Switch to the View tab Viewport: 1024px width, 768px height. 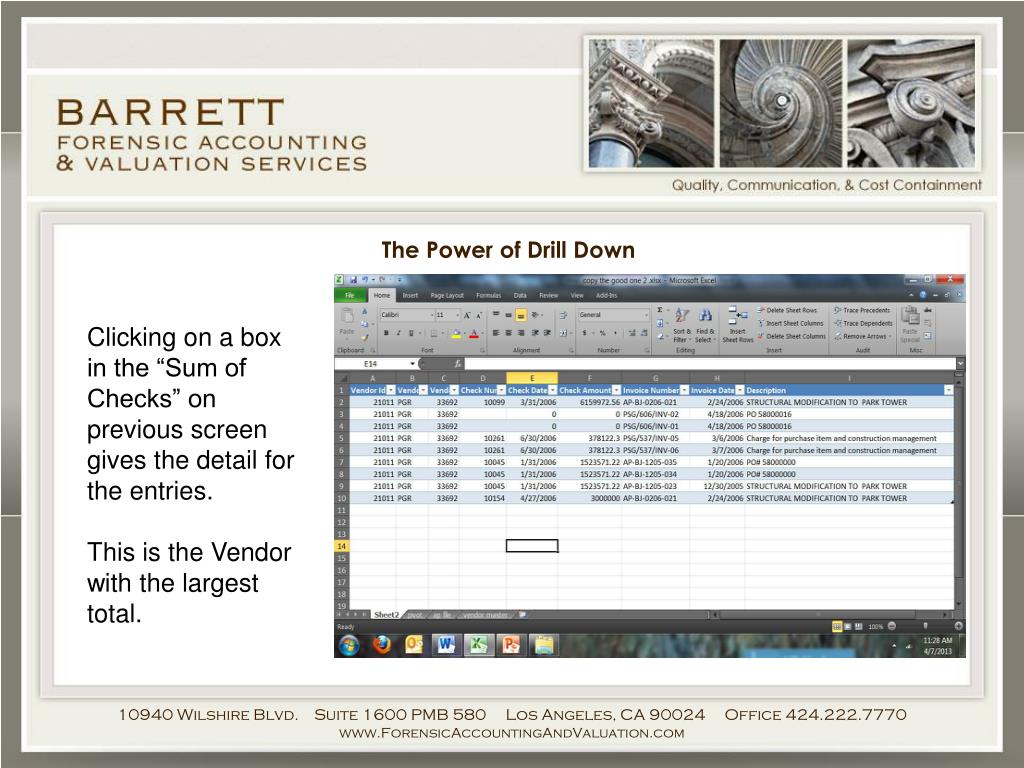coord(577,295)
